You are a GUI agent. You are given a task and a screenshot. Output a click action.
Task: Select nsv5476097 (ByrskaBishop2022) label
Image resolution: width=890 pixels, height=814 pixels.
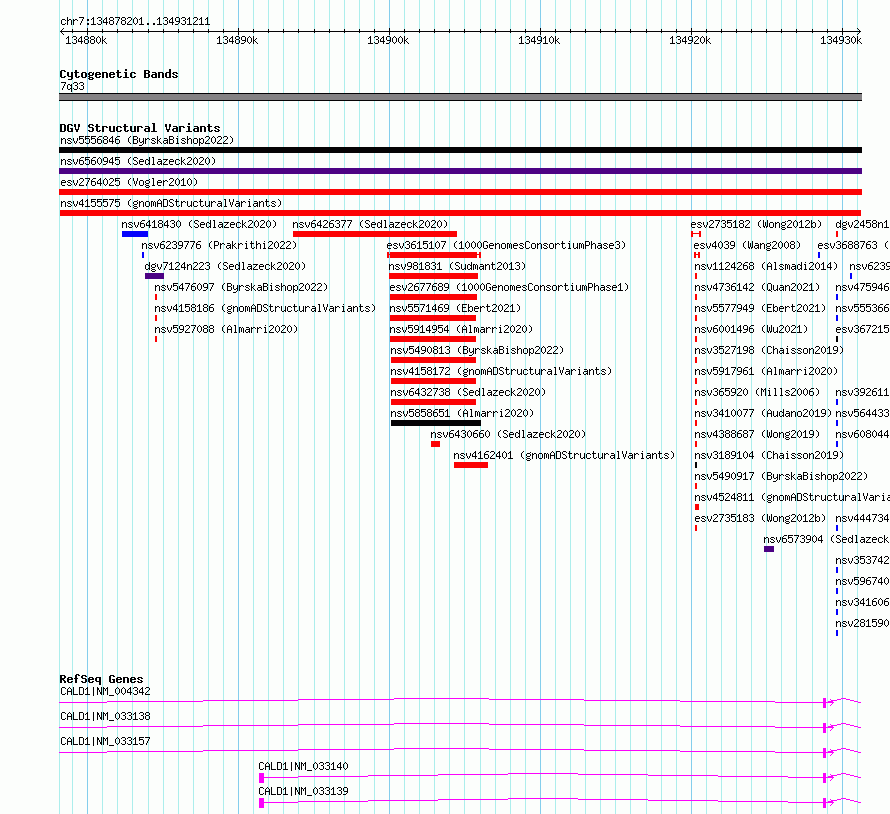[x=241, y=287]
